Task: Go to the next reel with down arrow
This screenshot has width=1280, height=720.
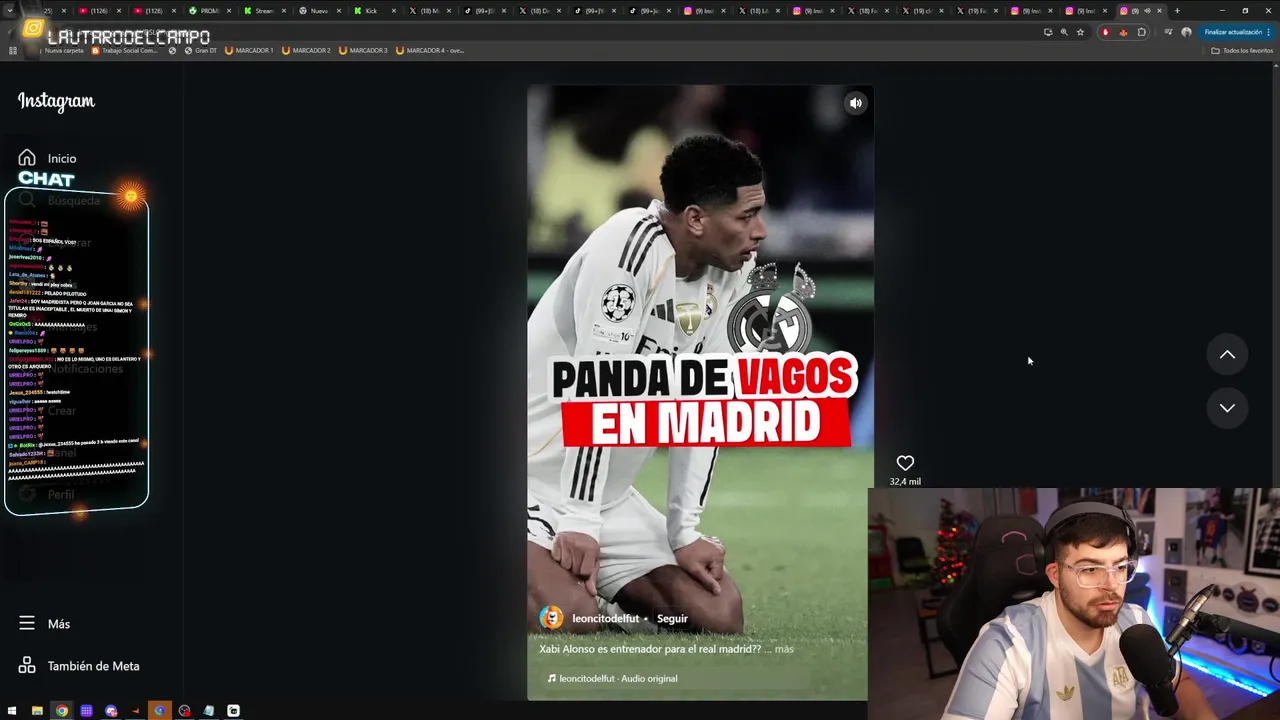Action: pyautogui.click(x=1227, y=408)
